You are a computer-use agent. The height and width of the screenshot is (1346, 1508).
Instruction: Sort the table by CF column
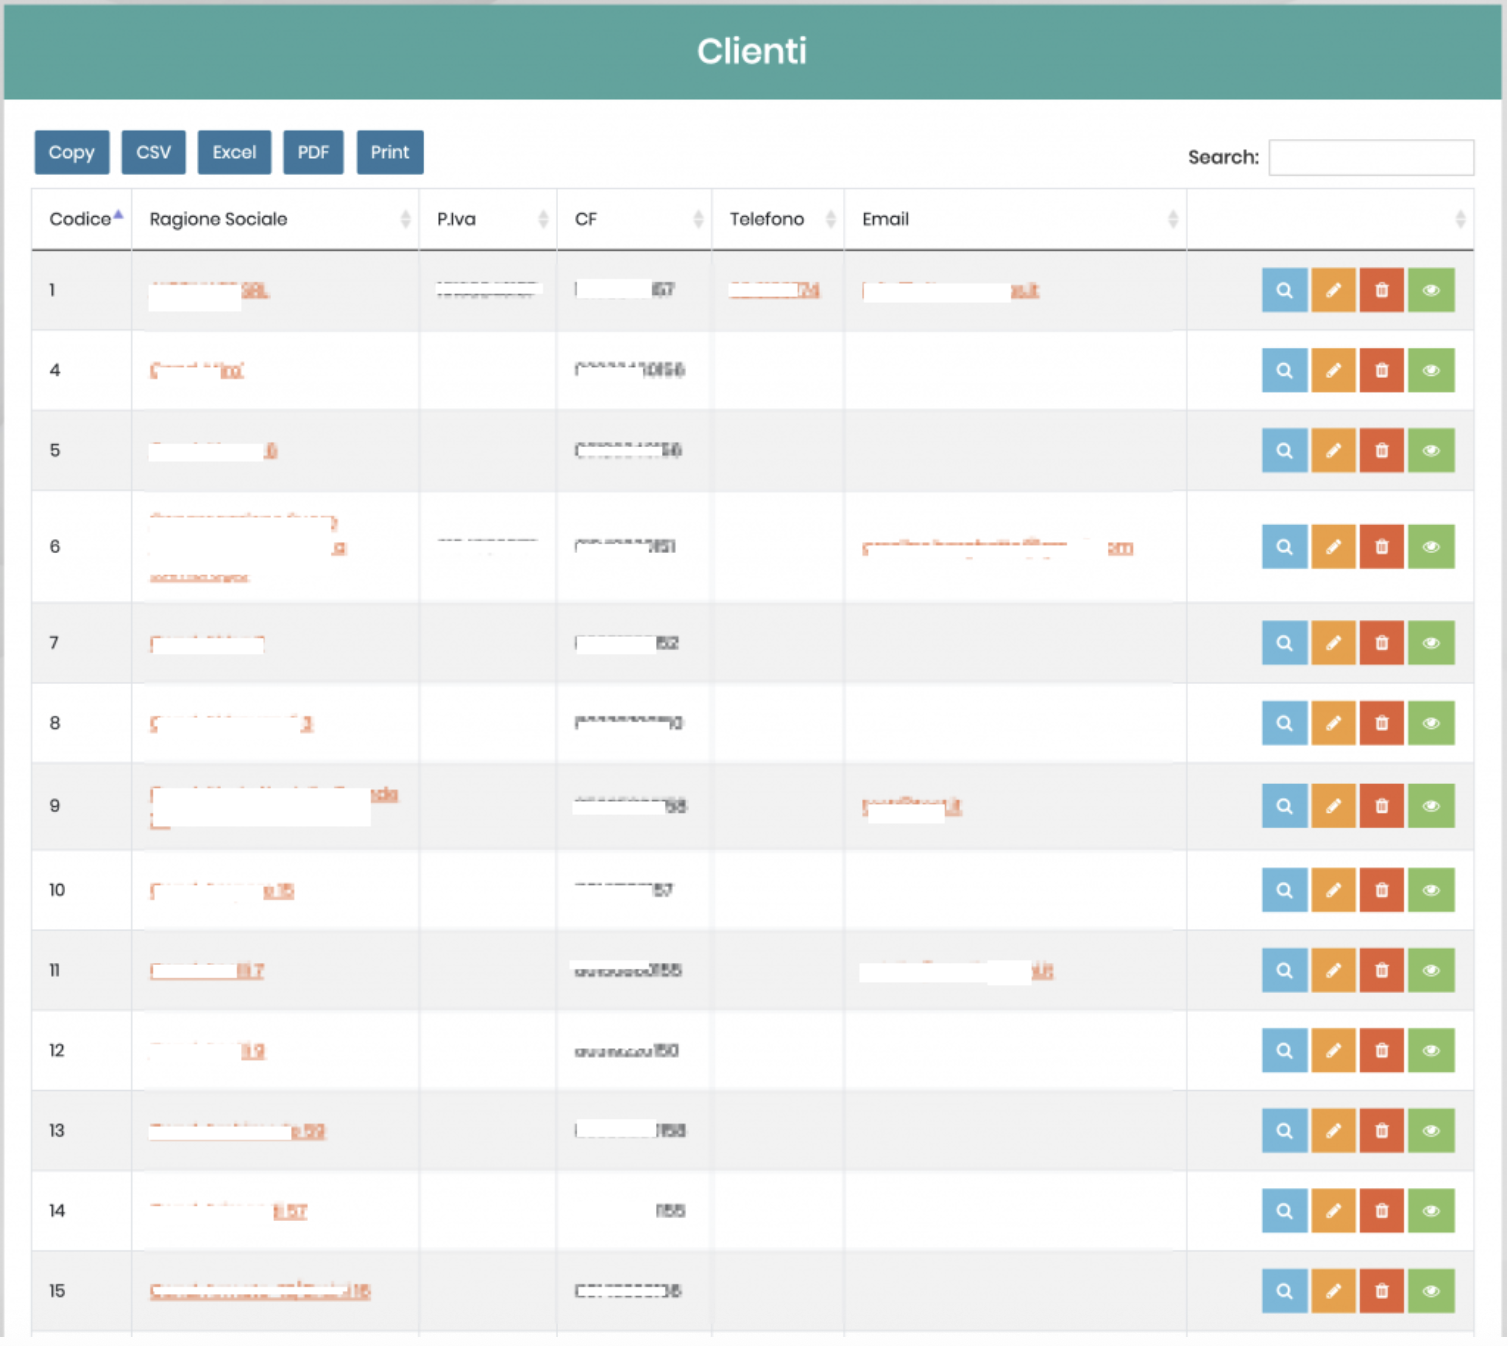[586, 219]
